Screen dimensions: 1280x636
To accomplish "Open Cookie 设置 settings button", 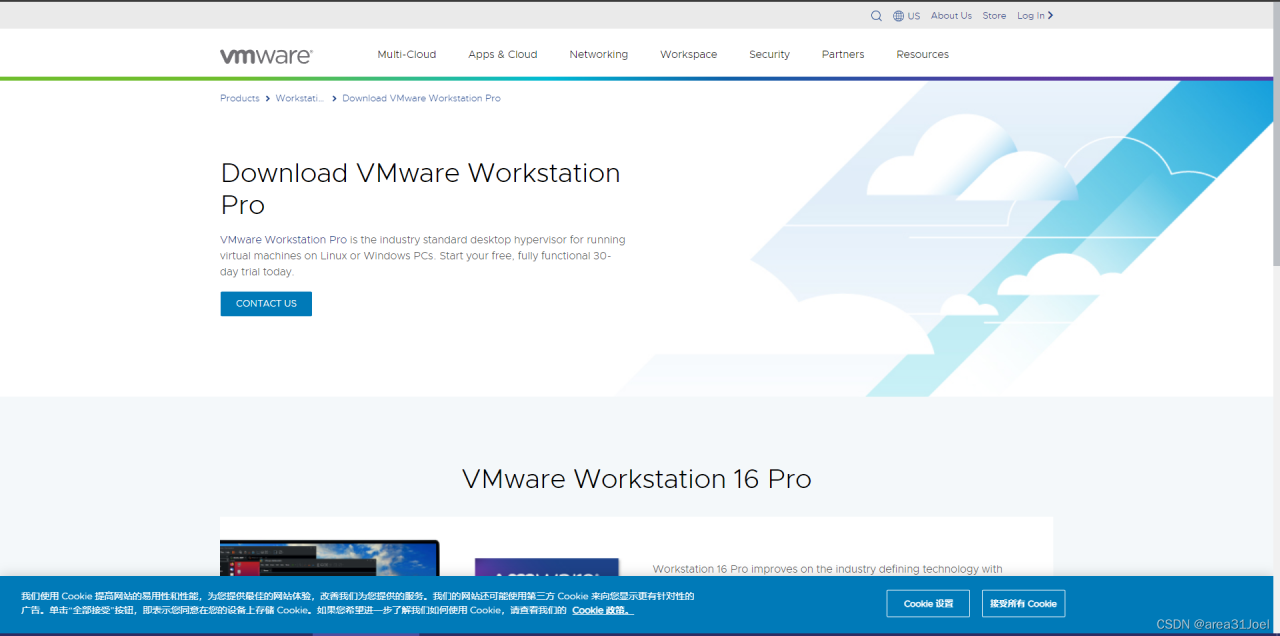I will coord(928,604).
